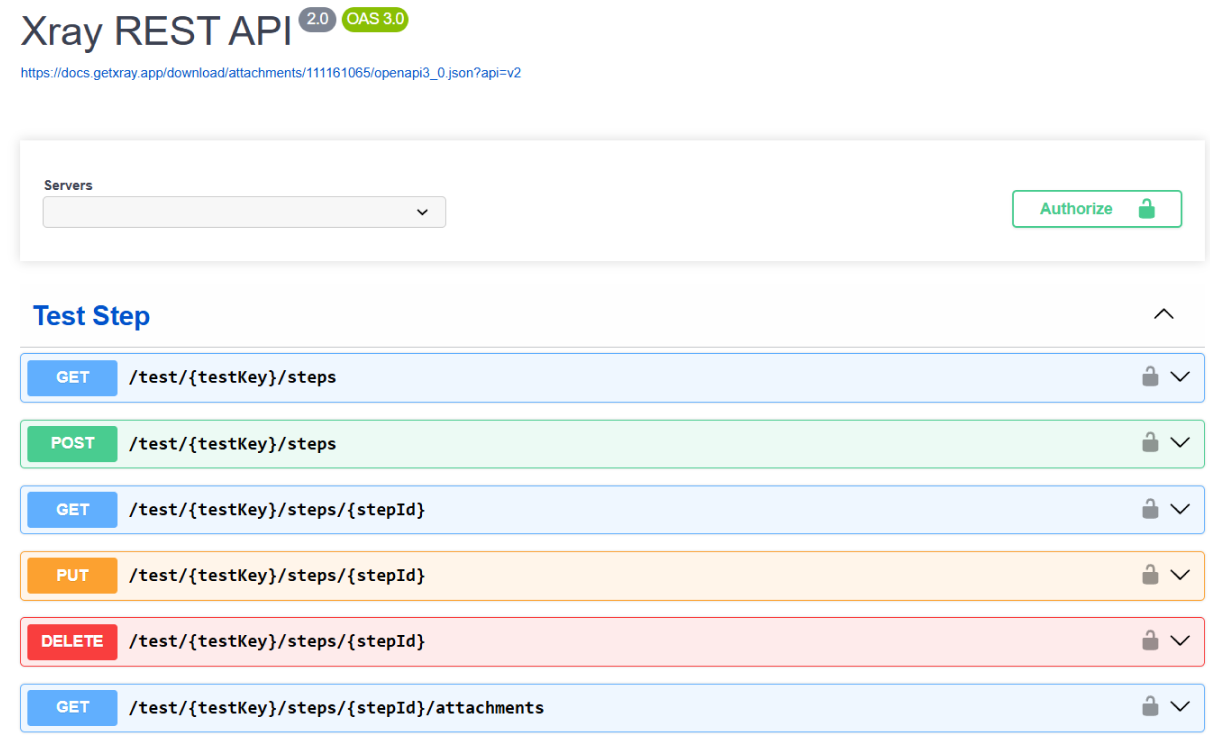Screen dimensions: 1210x735
Task: Click the POST method badge
Action: [72, 443]
